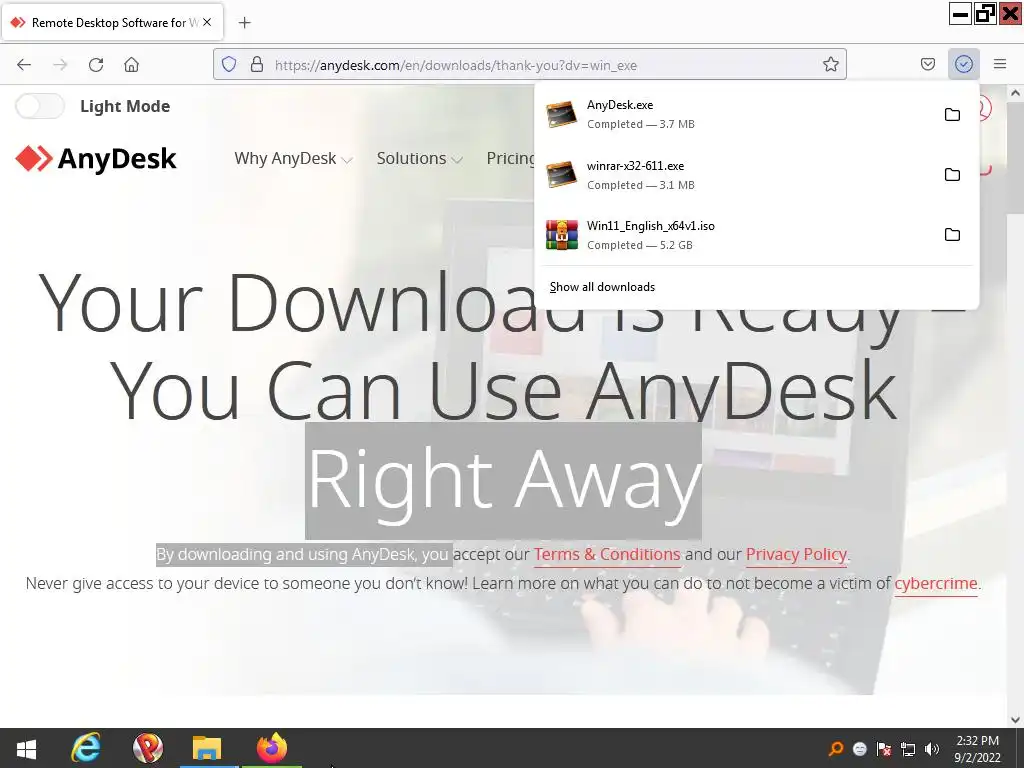
Task: Reload the current page
Action: point(96,65)
